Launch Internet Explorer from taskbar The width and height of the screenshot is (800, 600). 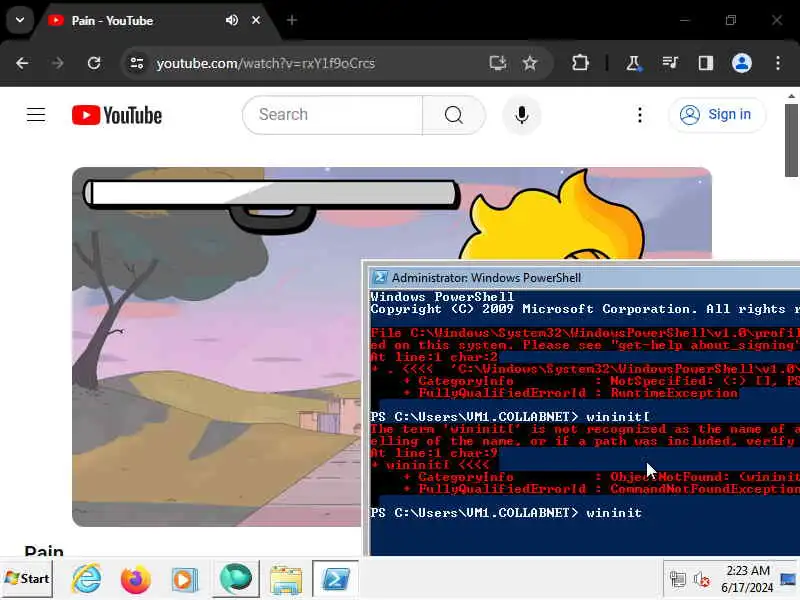(86, 579)
